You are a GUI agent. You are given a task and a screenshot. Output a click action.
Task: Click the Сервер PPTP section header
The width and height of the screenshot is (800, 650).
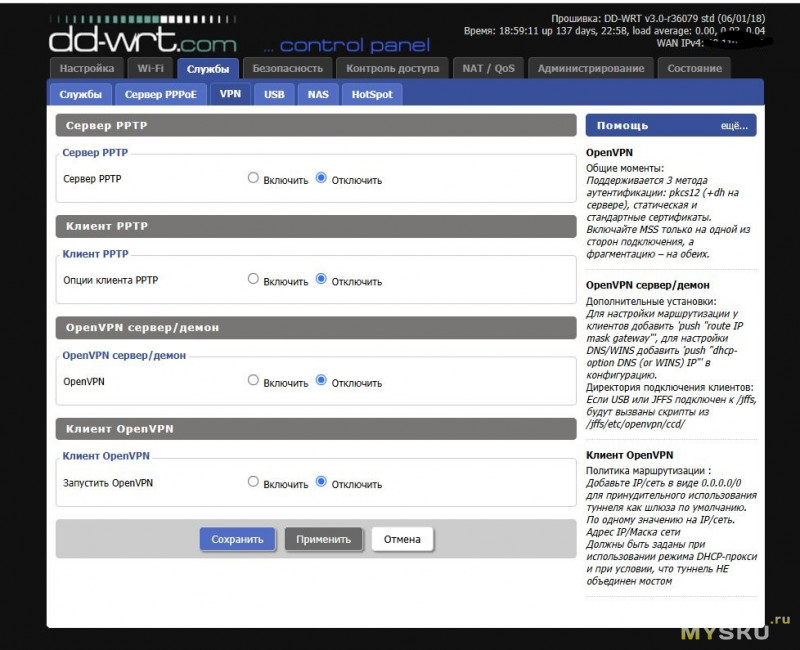tap(316, 126)
